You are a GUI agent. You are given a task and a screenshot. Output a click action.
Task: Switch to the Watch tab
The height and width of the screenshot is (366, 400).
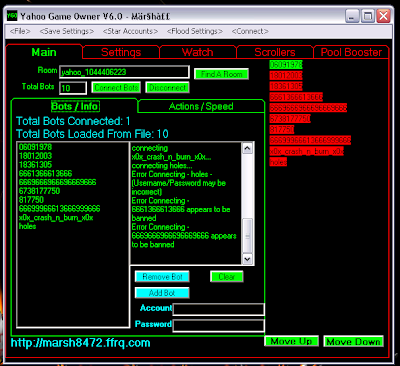[198, 52]
